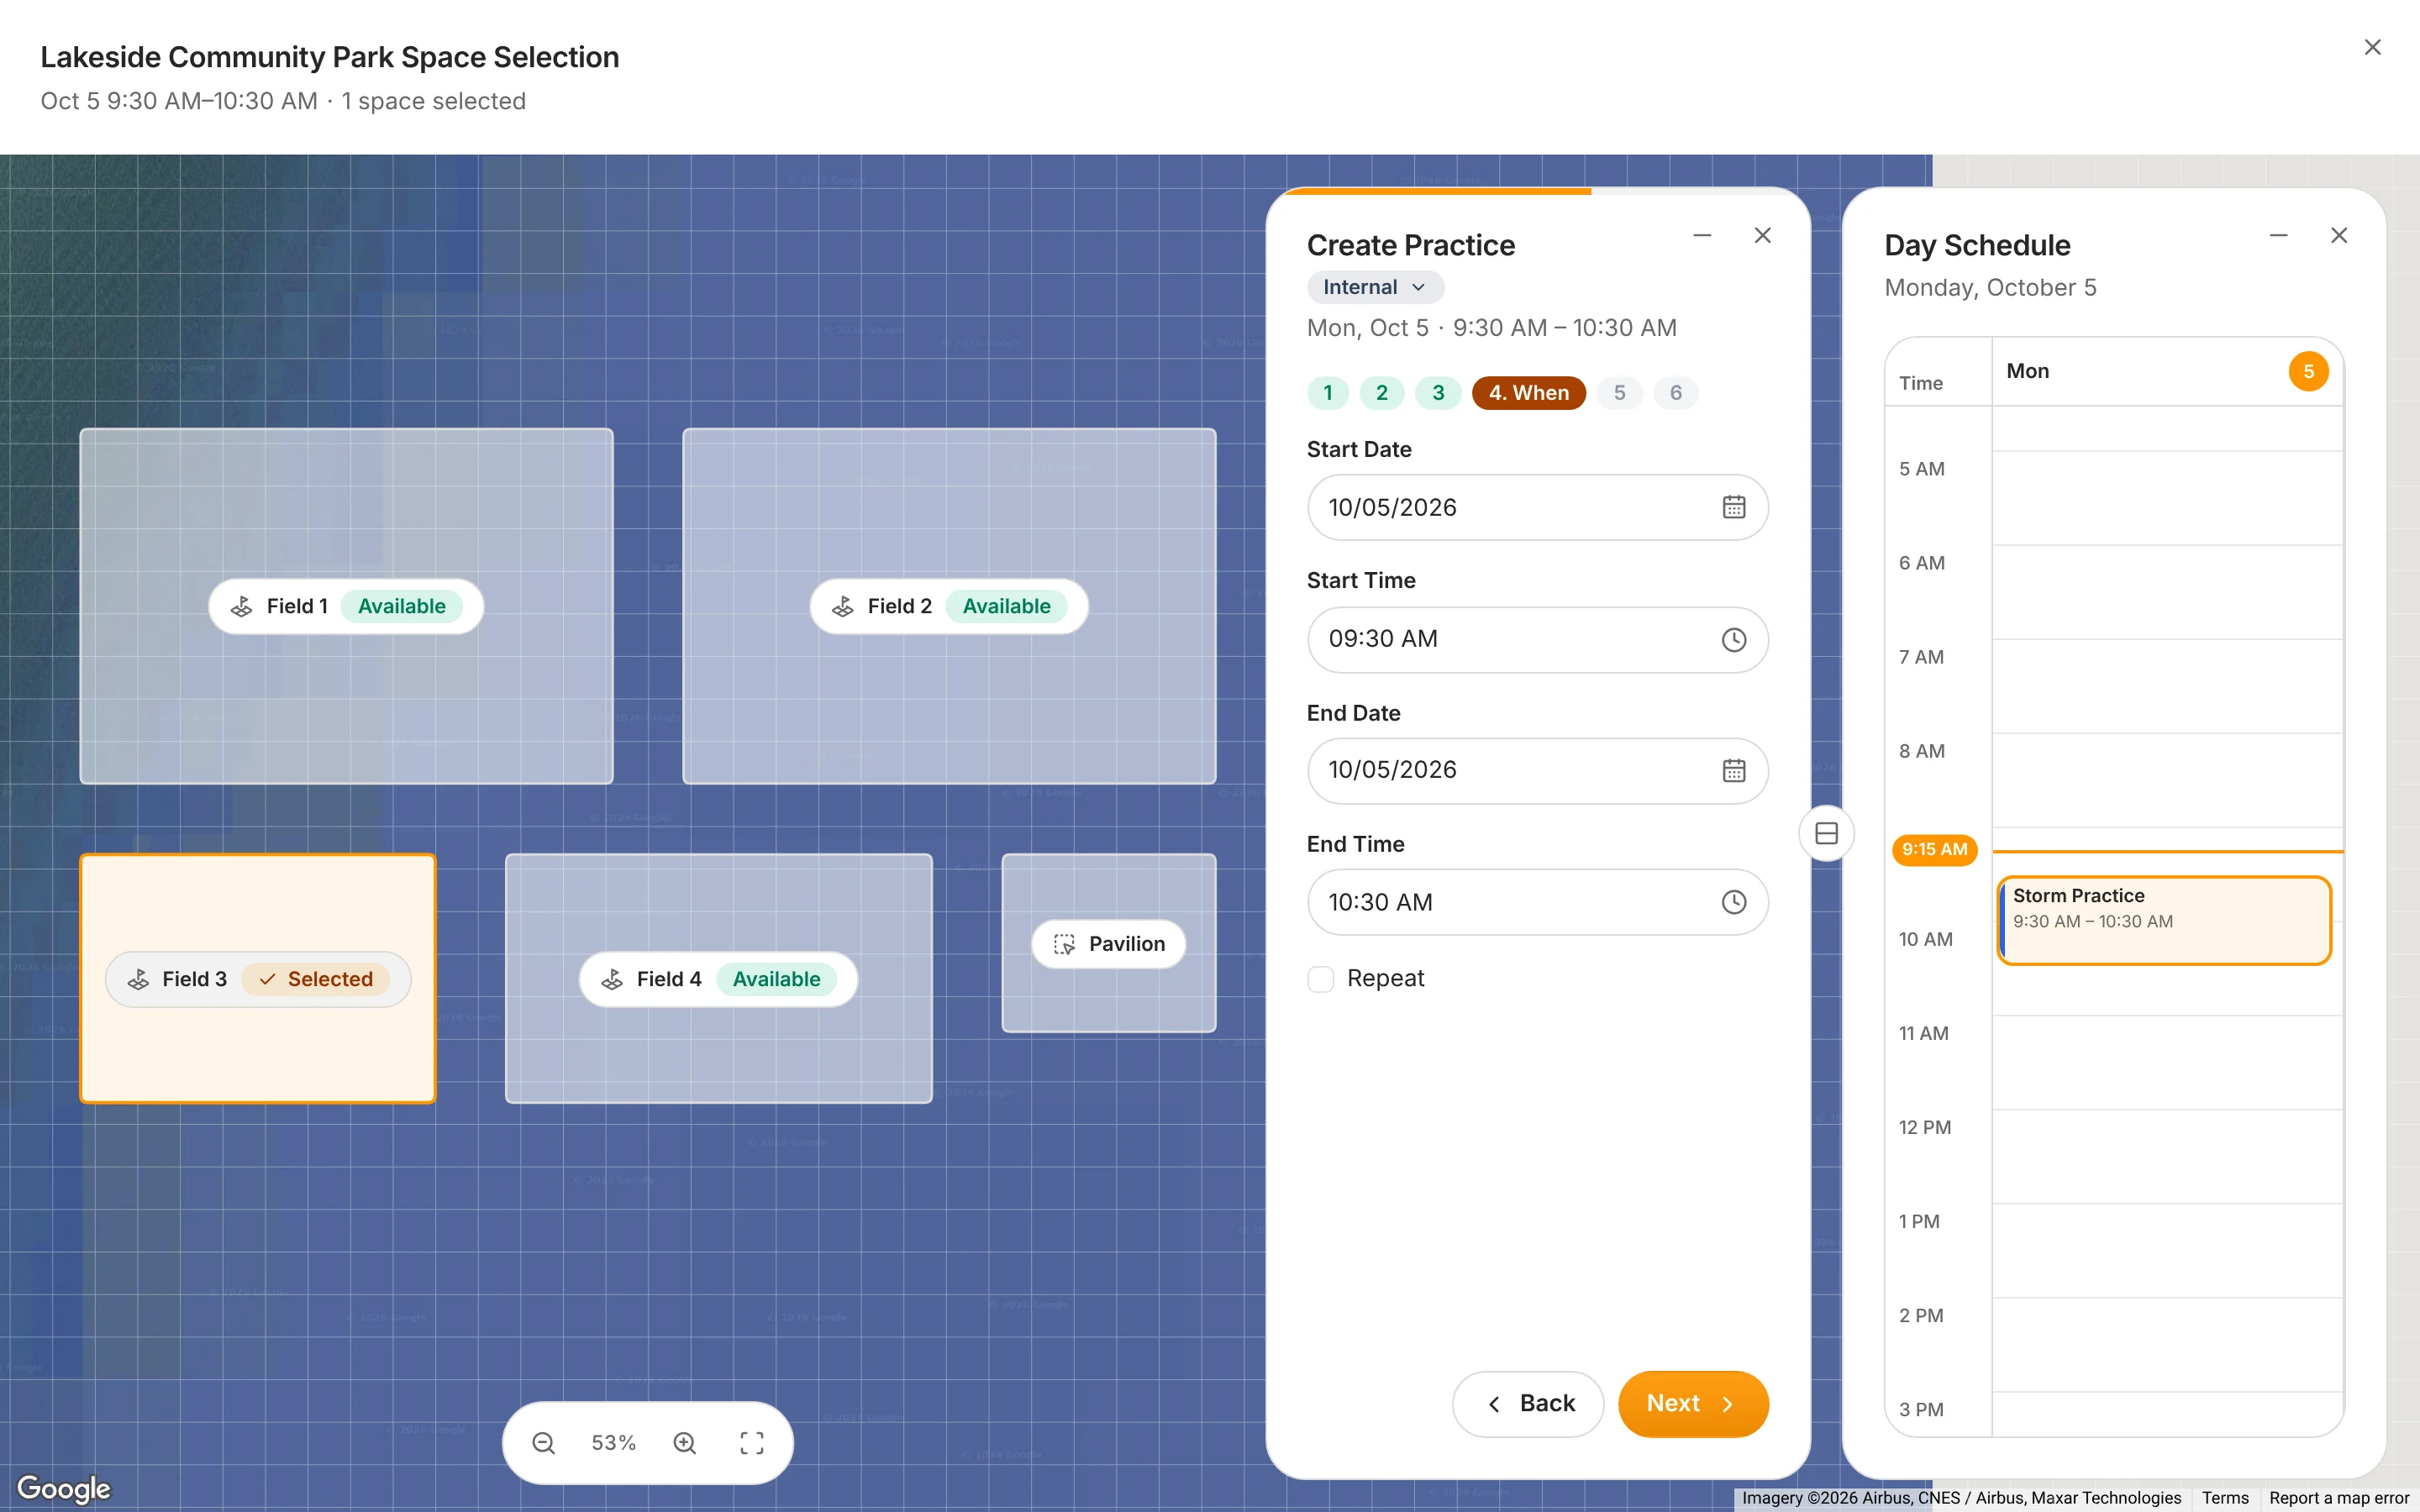Viewport: 2420px width, 1512px height.
Task: Expand the Internal type dropdown
Action: click(x=1375, y=287)
